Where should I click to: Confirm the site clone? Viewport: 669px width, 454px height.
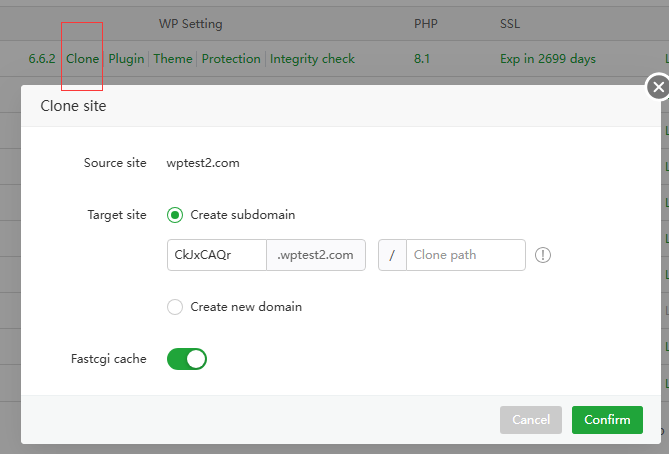click(x=607, y=420)
